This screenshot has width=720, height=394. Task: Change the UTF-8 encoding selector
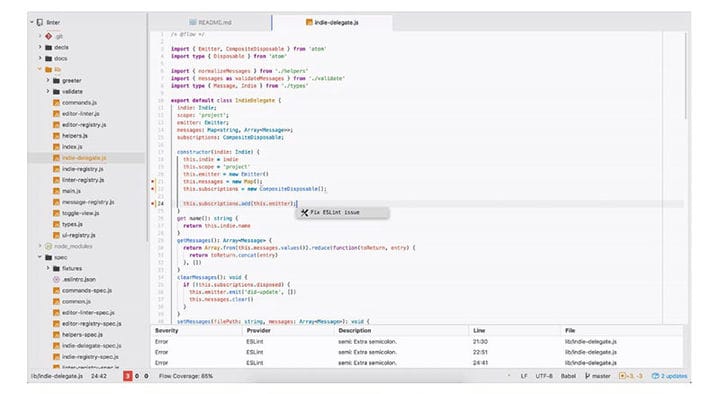point(544,376)
